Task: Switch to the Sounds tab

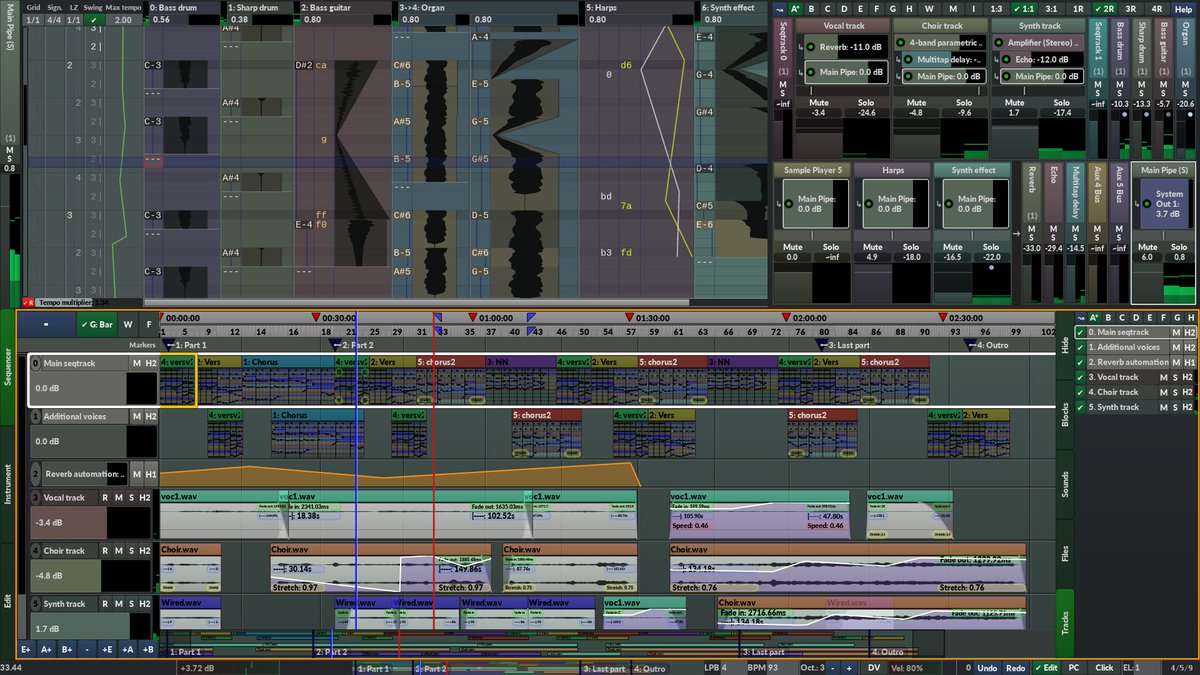Action: [1064, 484]
